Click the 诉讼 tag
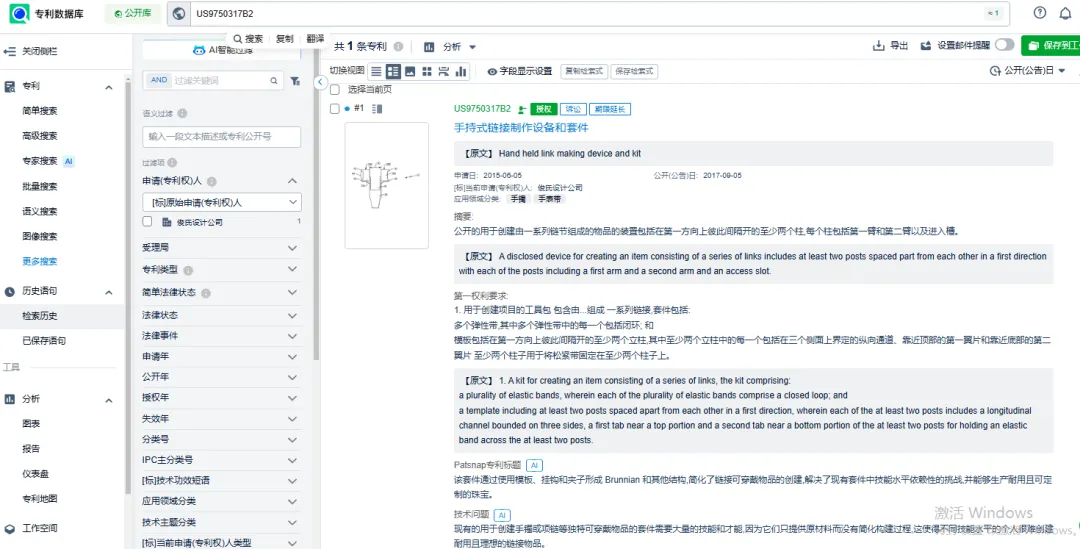Screen dimensions: 1080x549 pyautogui.click(x=572, y=109)
